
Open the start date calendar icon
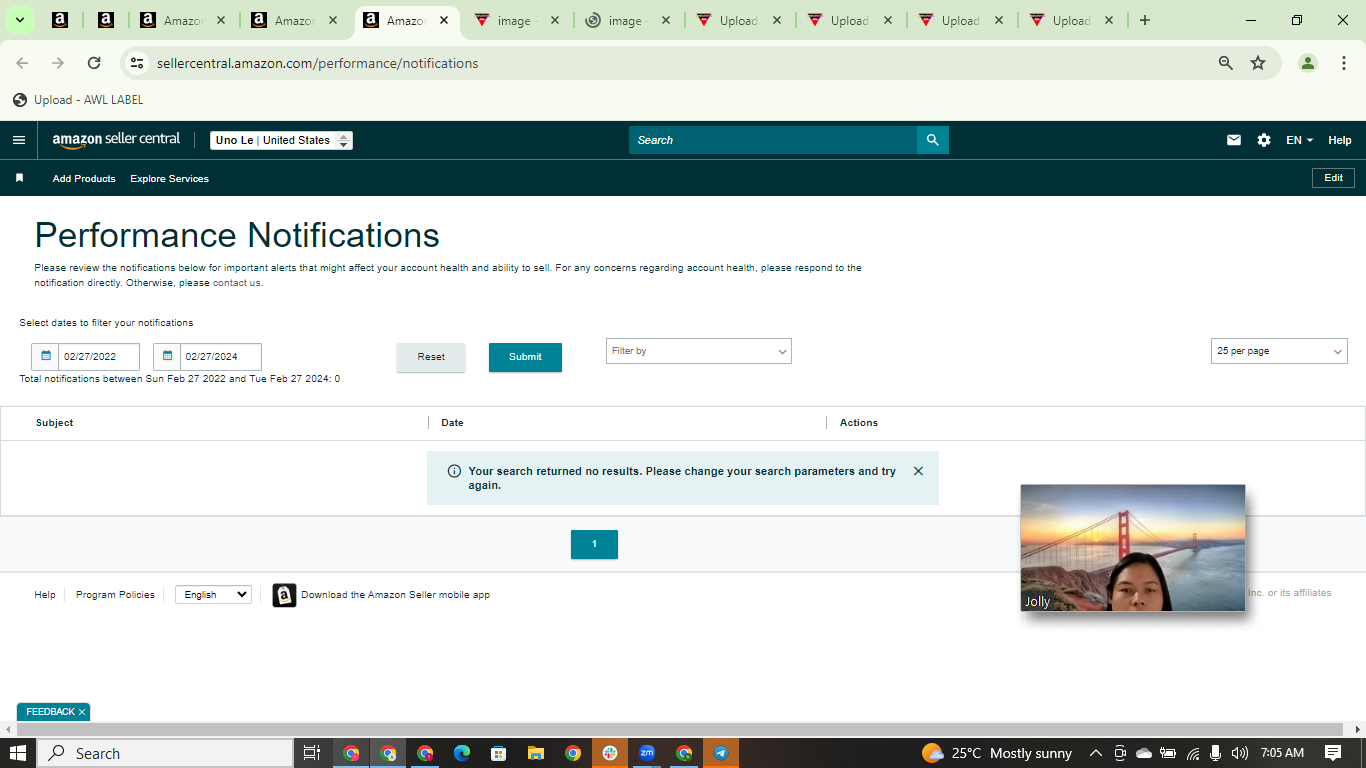click(45, 356)
